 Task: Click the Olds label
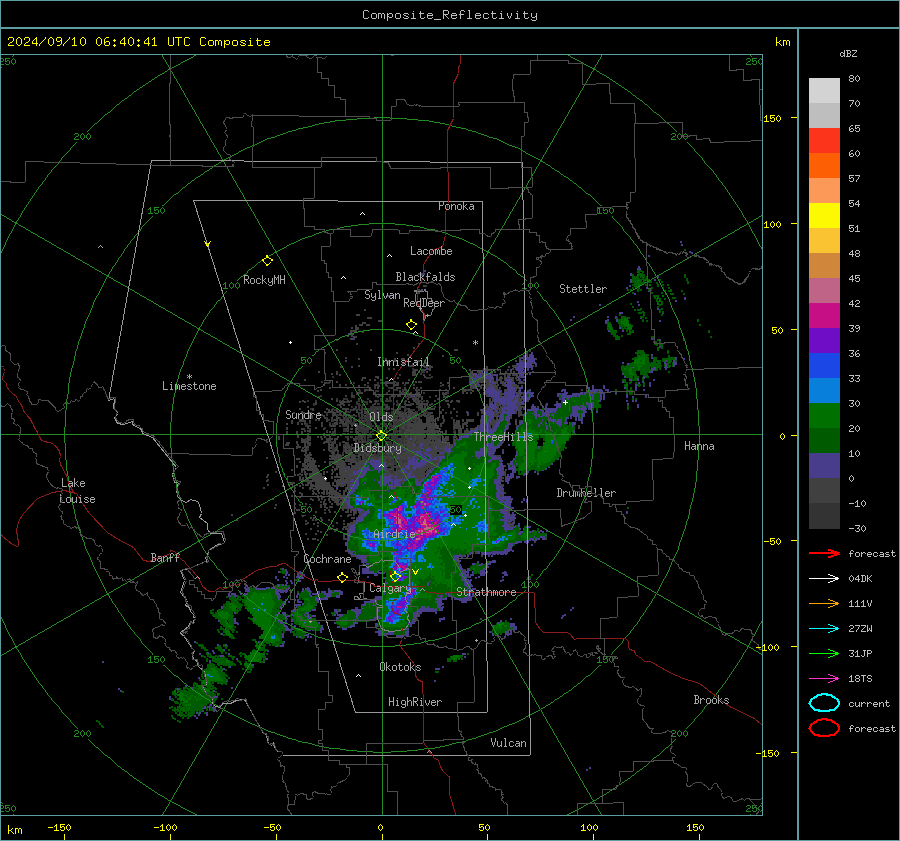coord(381,417)
